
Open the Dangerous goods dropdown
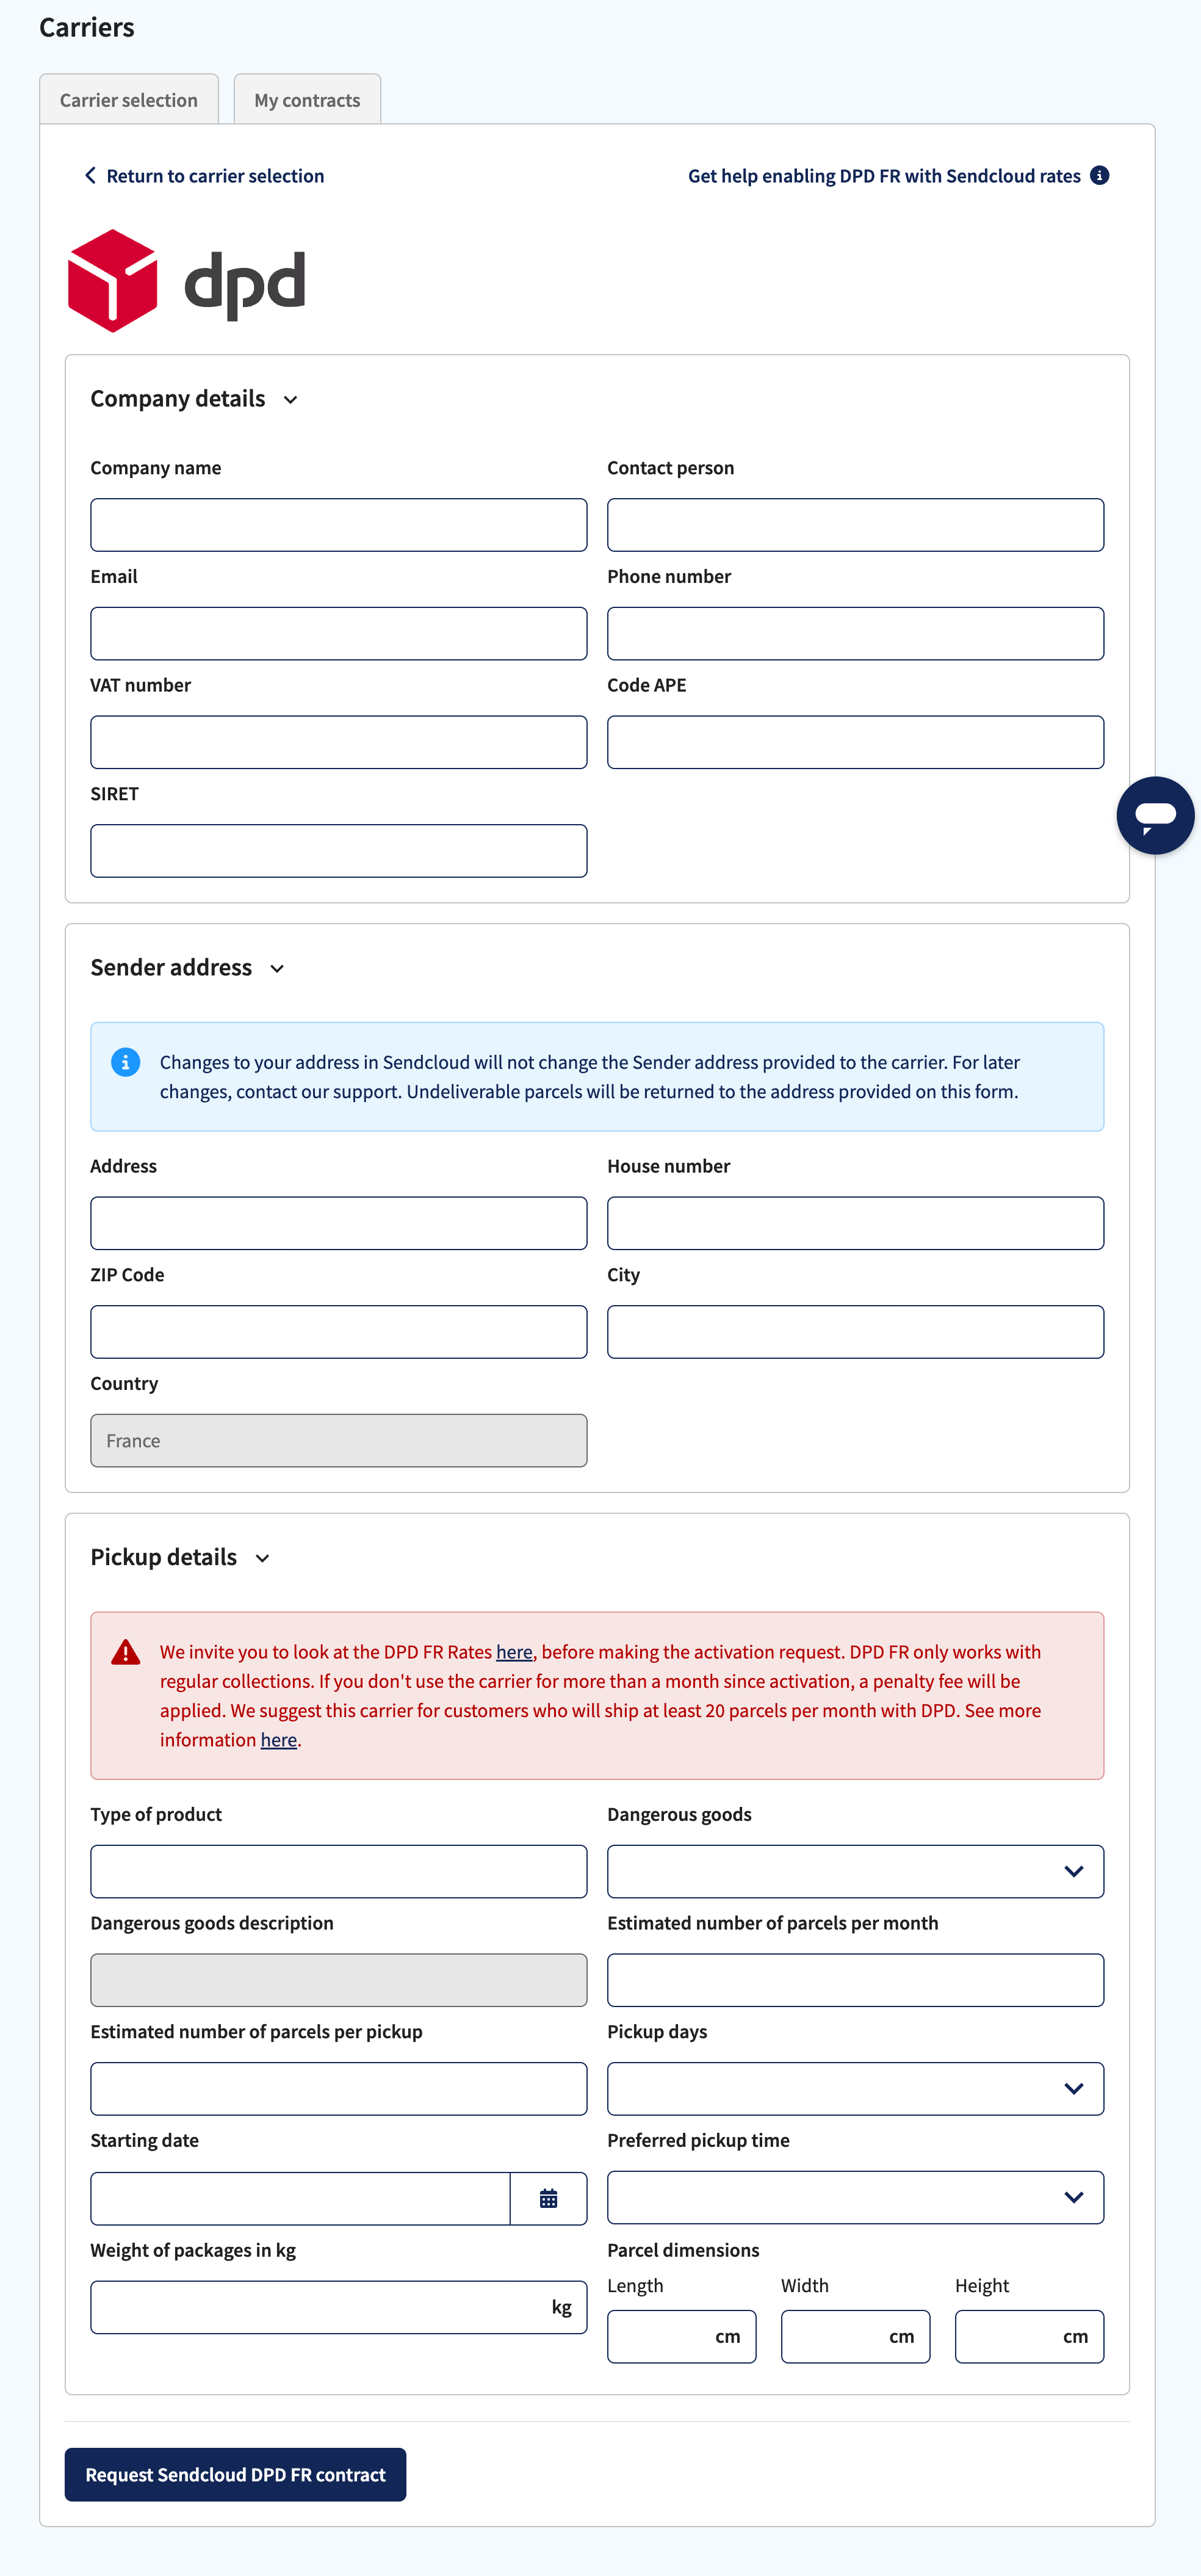(x=1074, y=1871)
